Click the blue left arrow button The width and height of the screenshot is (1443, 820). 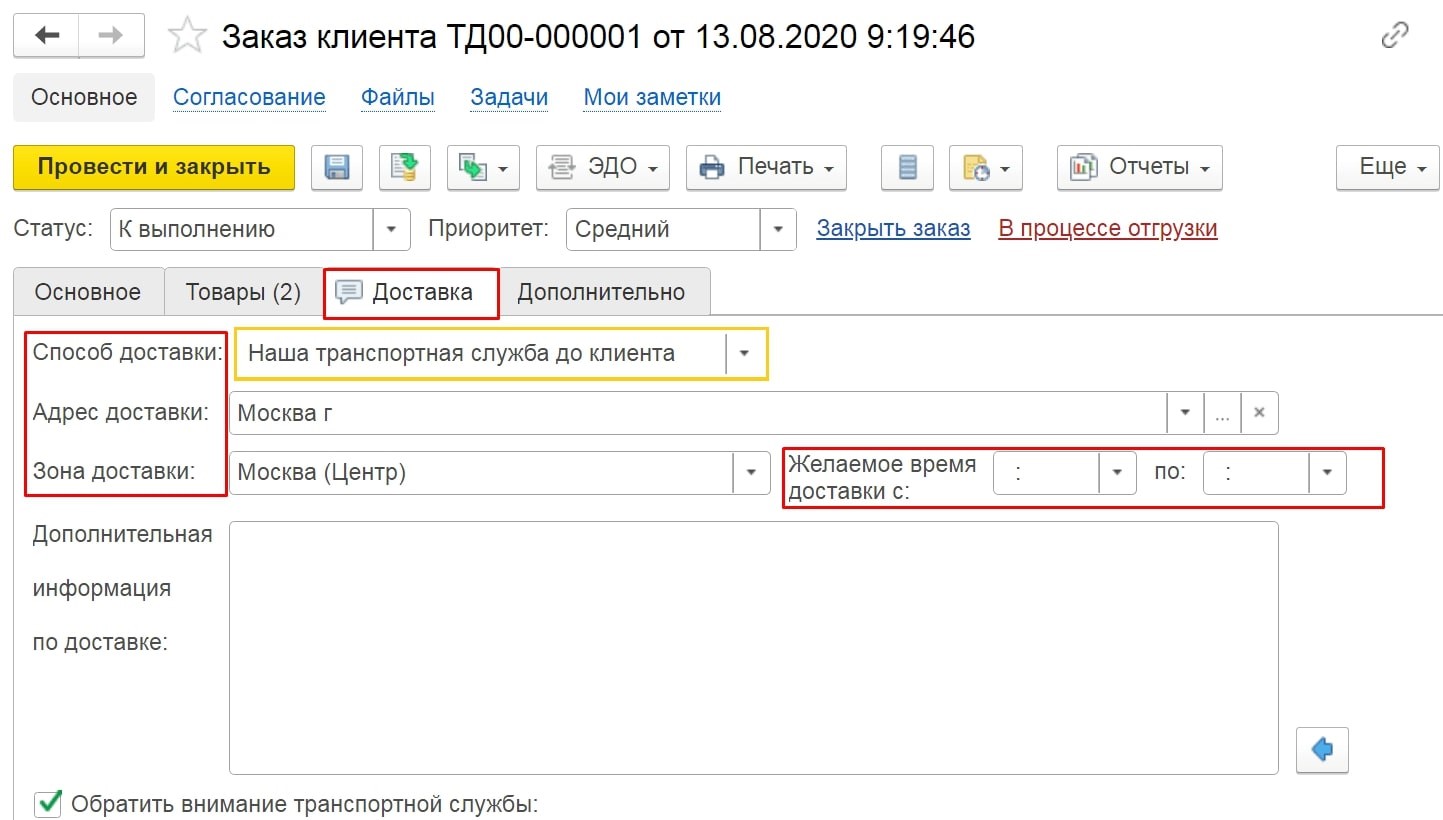[x=1322, y=749]
